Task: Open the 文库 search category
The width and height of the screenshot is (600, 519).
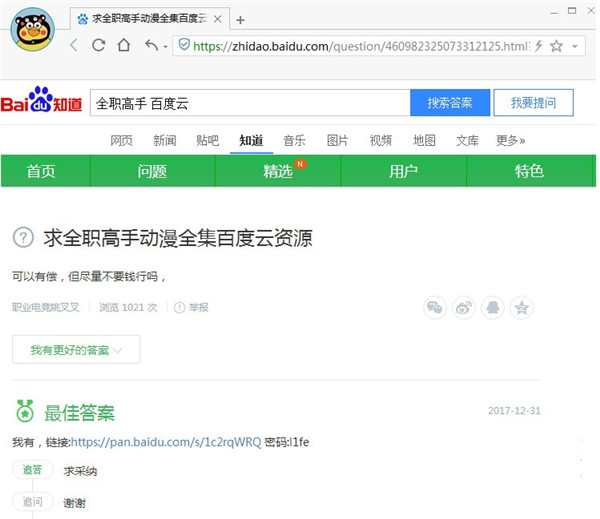Action: coord(467,140)
